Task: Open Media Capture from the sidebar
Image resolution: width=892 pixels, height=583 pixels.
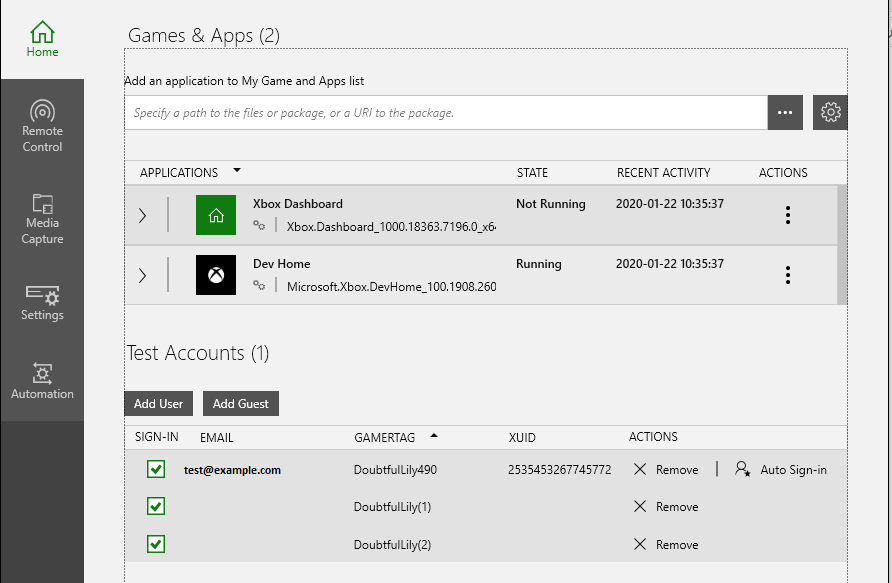Action: pyautogui.click(x=42, y=219)
